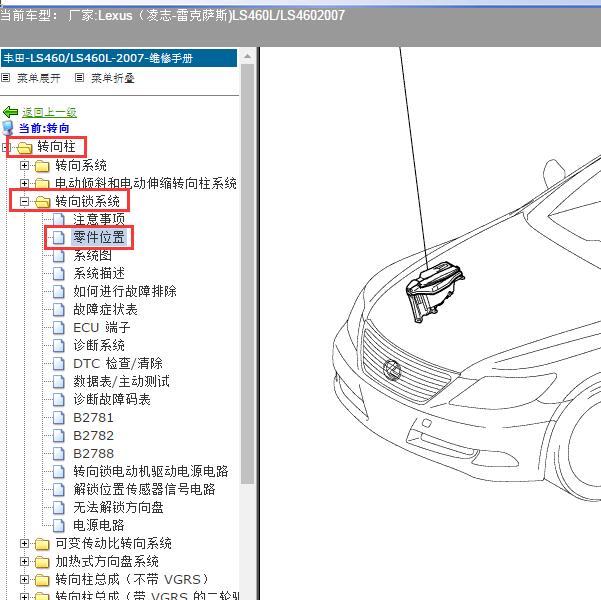This screenshot has height=600, width=601.
Task: Click the green back arrow icon
Action: pyautogui.click(x=10, y=112)
